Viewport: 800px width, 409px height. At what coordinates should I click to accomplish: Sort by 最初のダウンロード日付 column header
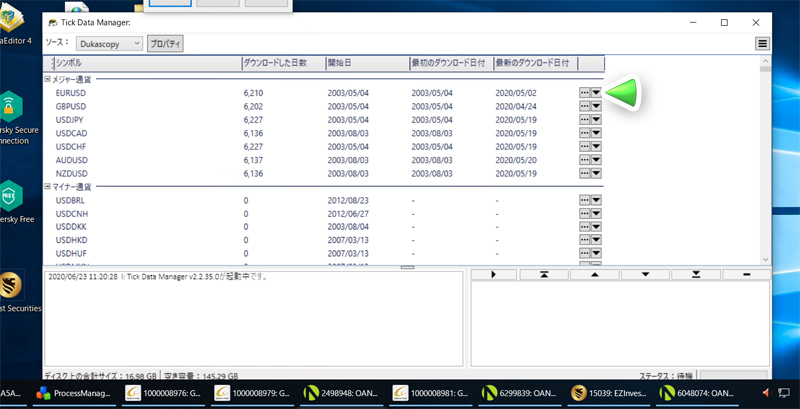coord(452,63)
